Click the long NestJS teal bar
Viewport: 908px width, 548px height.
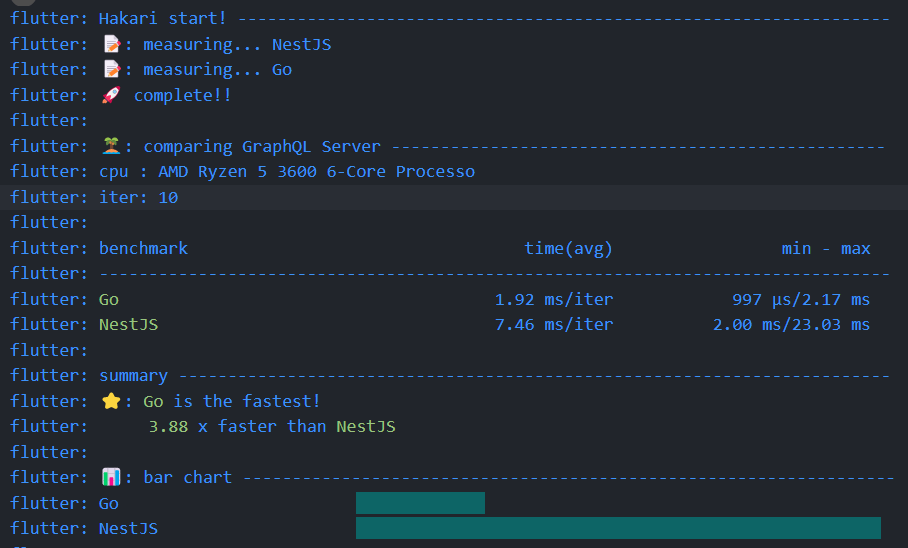pyautogui.click(x=618, y=528)
